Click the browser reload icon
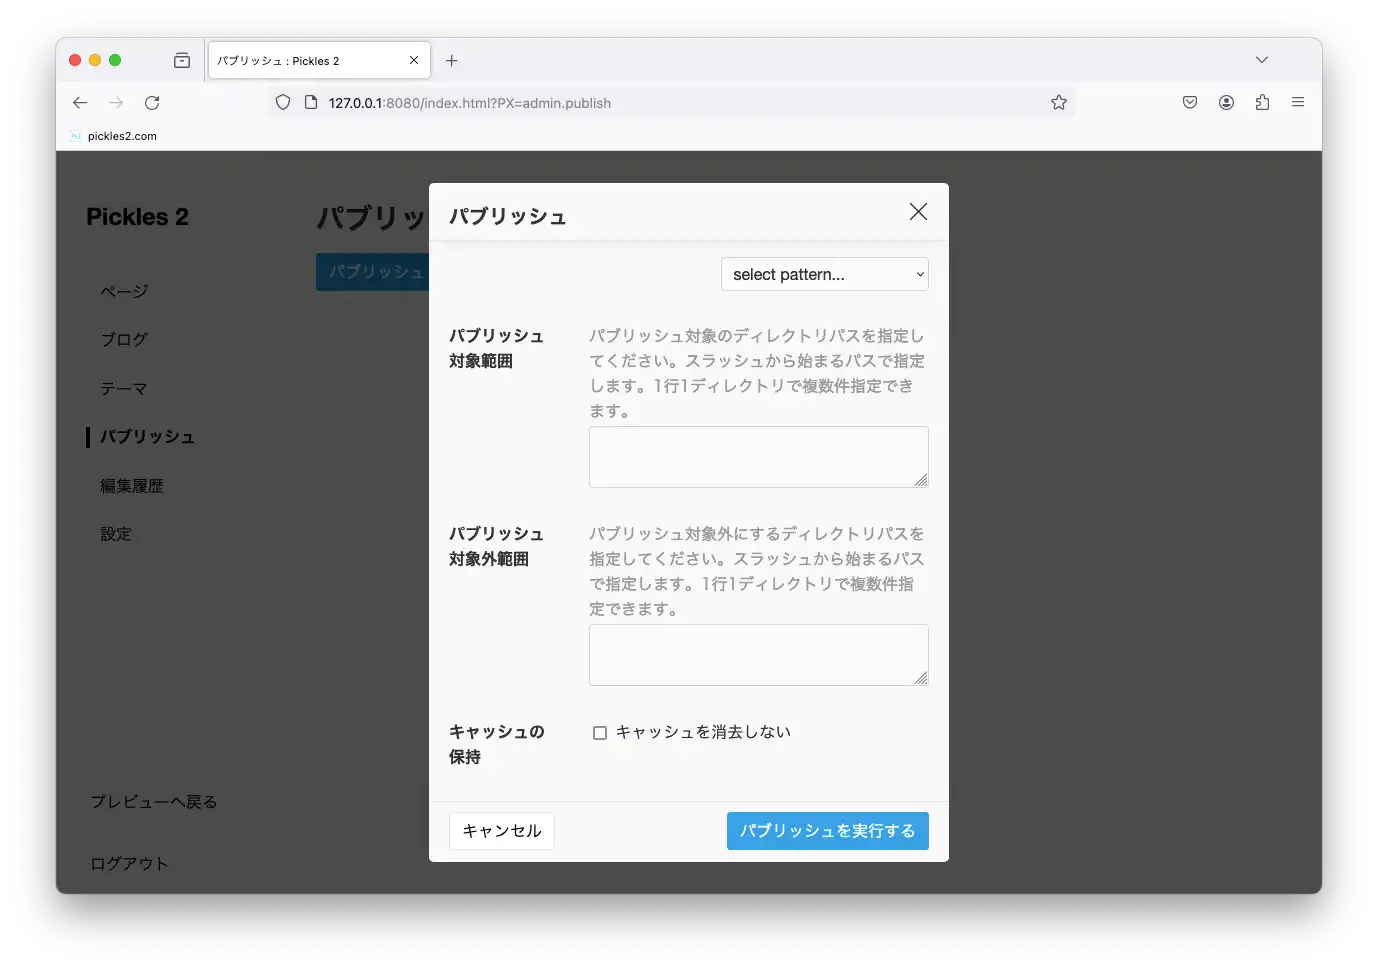The image size is (1378, 968). coord(152,103)
